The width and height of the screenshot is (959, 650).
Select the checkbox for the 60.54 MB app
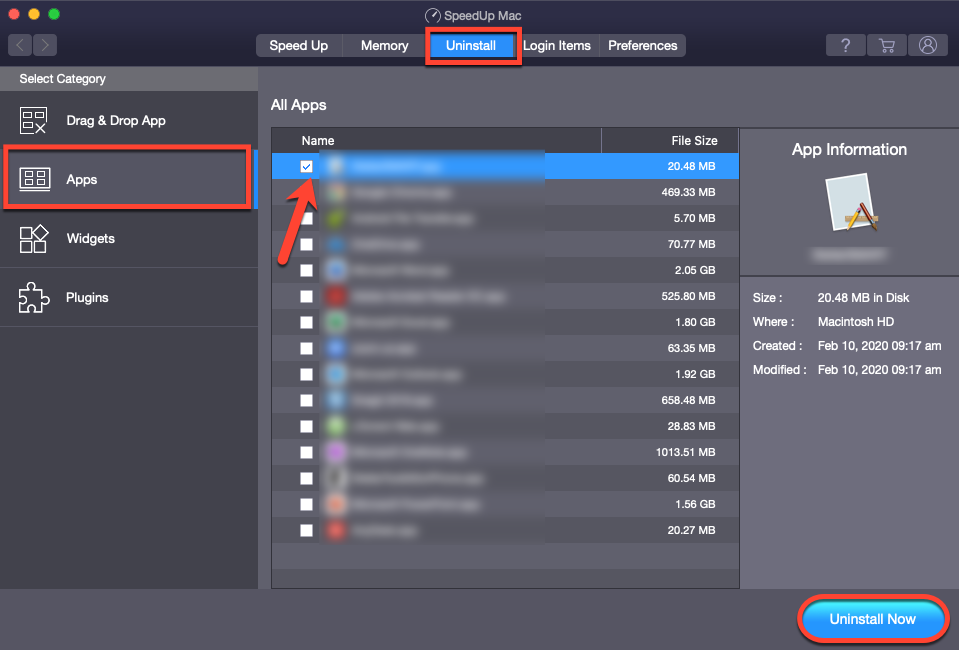(x=306, y=478)
